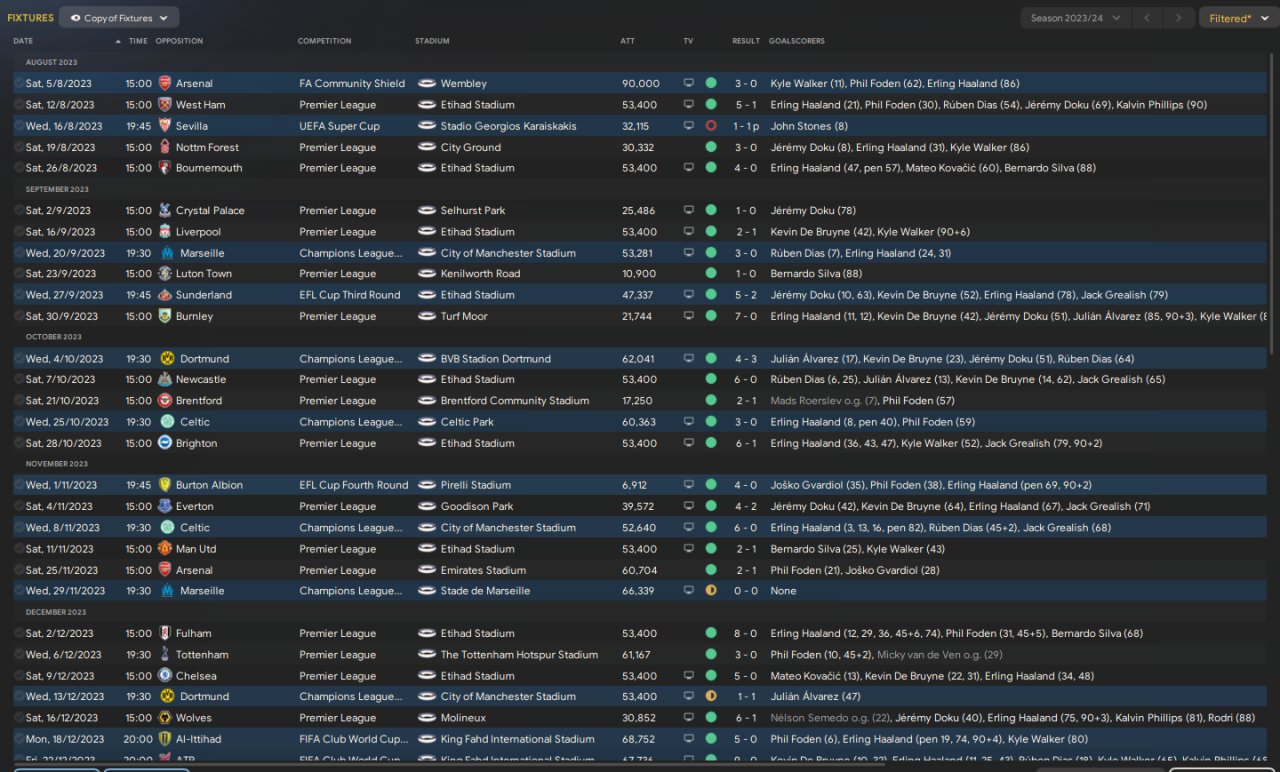Click the Stadio Georgios Karaiskakis stadium name
Screen dimensions: 1280x772
click(x=510, y=126)
